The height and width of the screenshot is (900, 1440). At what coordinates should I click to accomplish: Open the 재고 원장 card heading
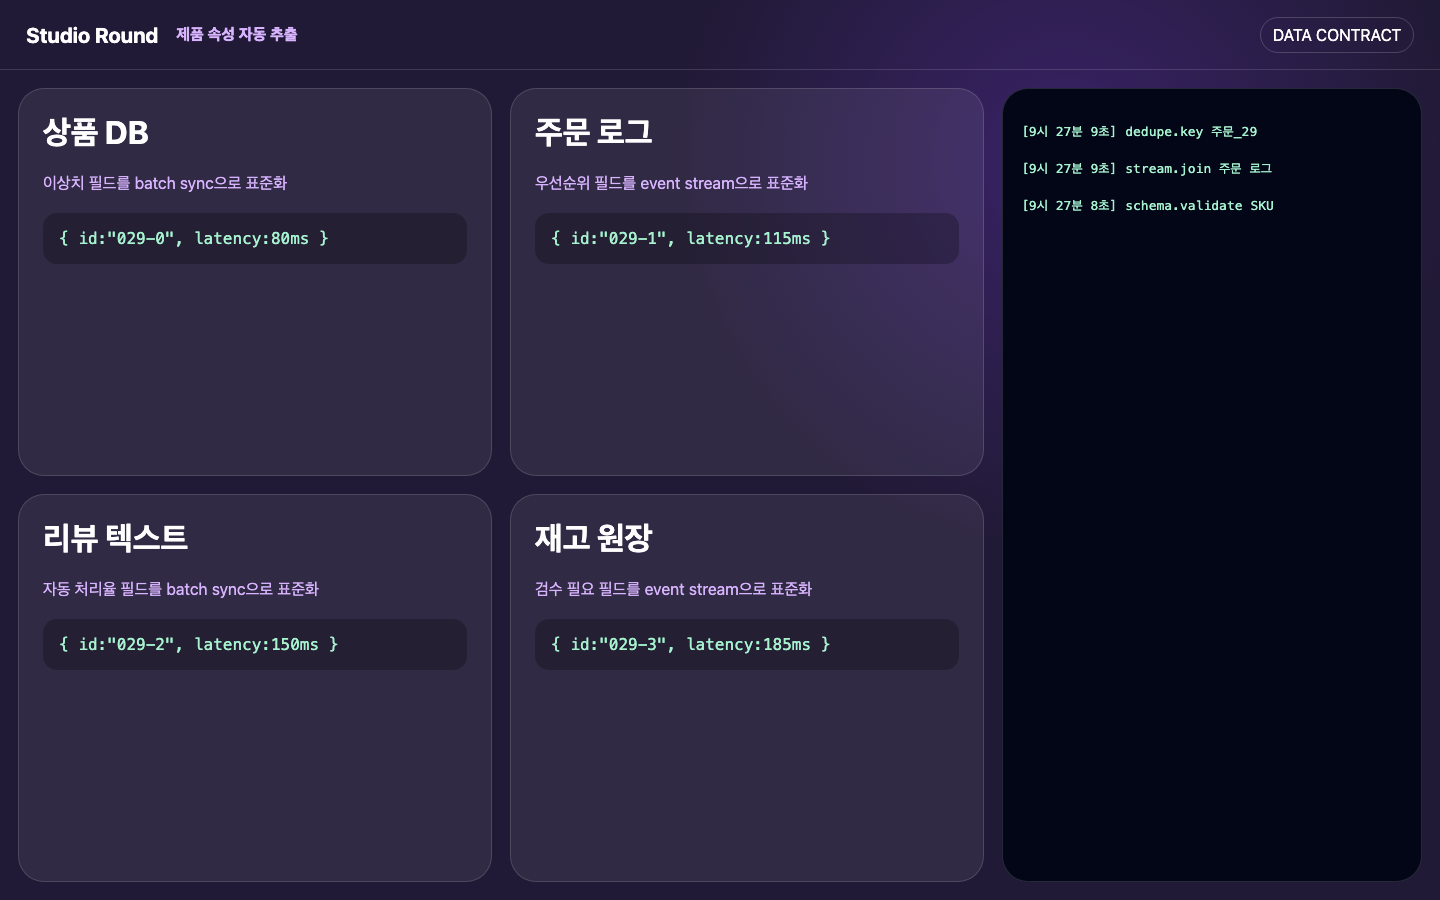coord(593,538)
